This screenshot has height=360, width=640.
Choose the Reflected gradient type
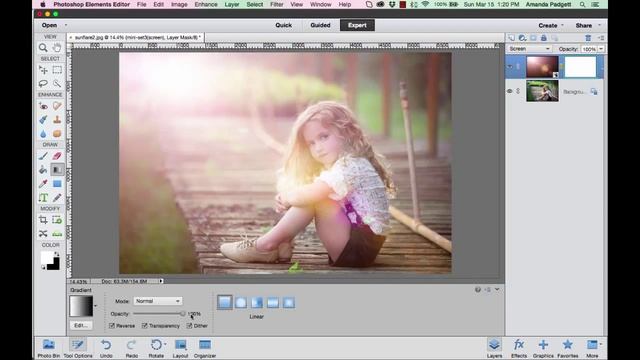click(273, 302)
